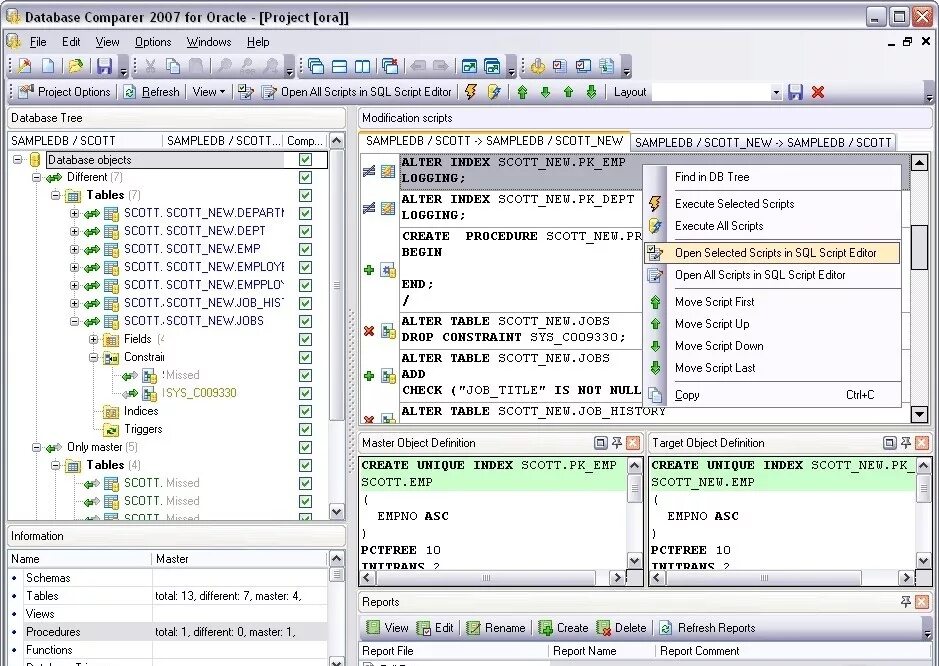
Task: Click the Move Script Last toolbar arrow
Action: [592, 92]
